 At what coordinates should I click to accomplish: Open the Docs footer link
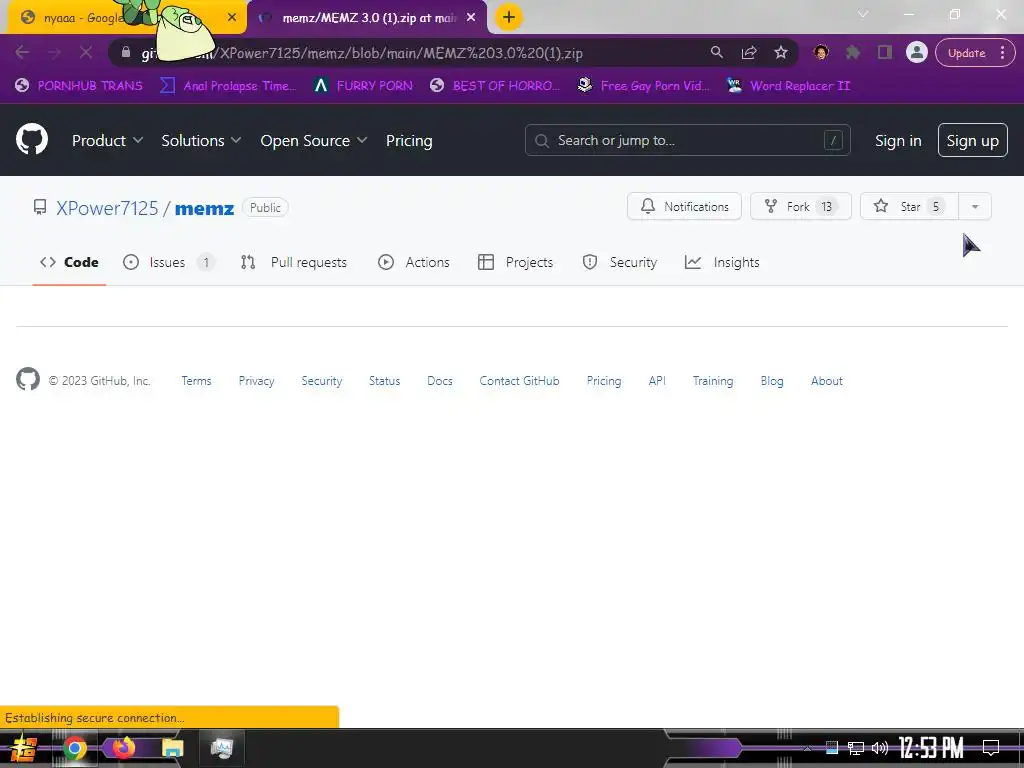[440, 381]
